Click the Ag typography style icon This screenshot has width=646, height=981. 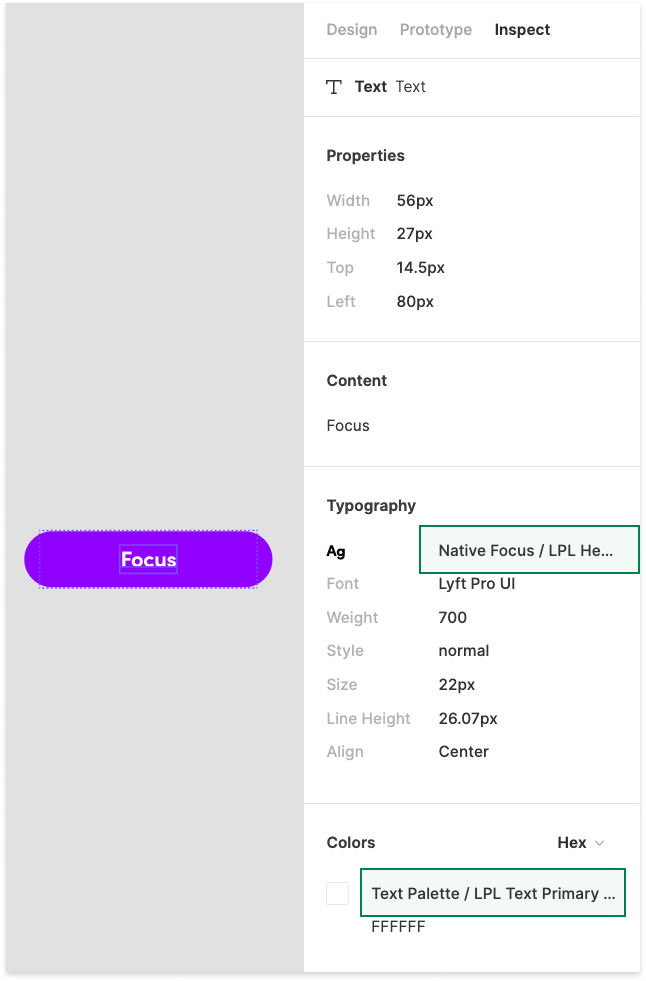click(x=336, y=551)
